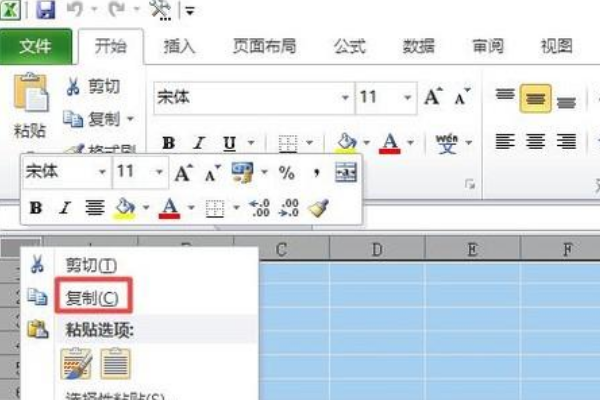Toggle Bold in the mini toolbar
The width and height of the screenshot is (600, 400).
tap(36, 208)
